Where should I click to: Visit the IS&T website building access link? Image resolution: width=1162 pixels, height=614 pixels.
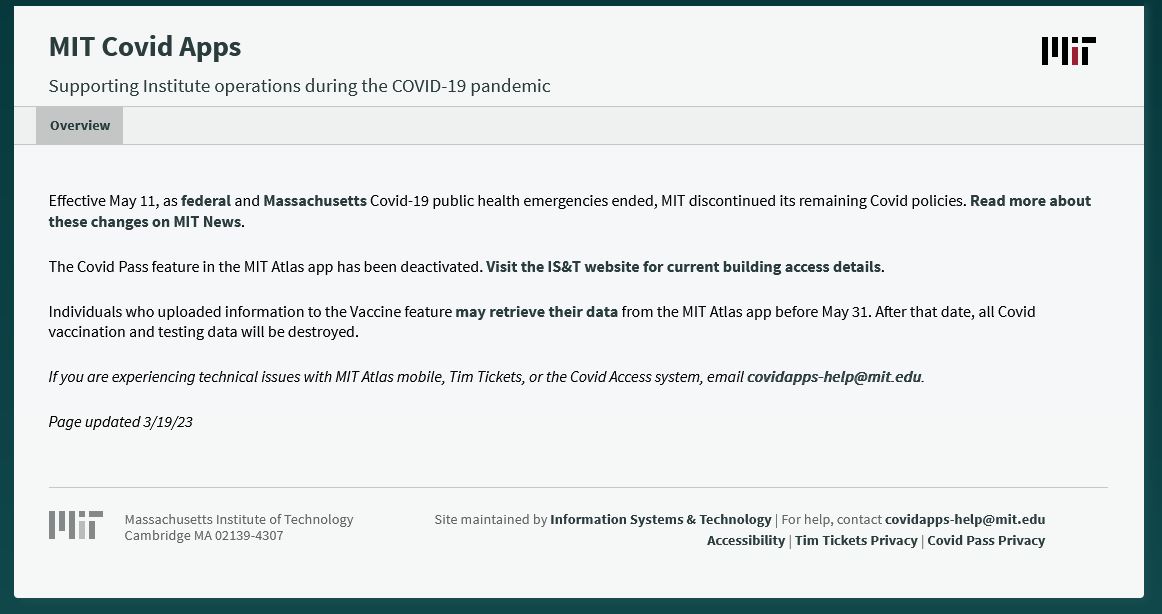(x=683, y=267)
